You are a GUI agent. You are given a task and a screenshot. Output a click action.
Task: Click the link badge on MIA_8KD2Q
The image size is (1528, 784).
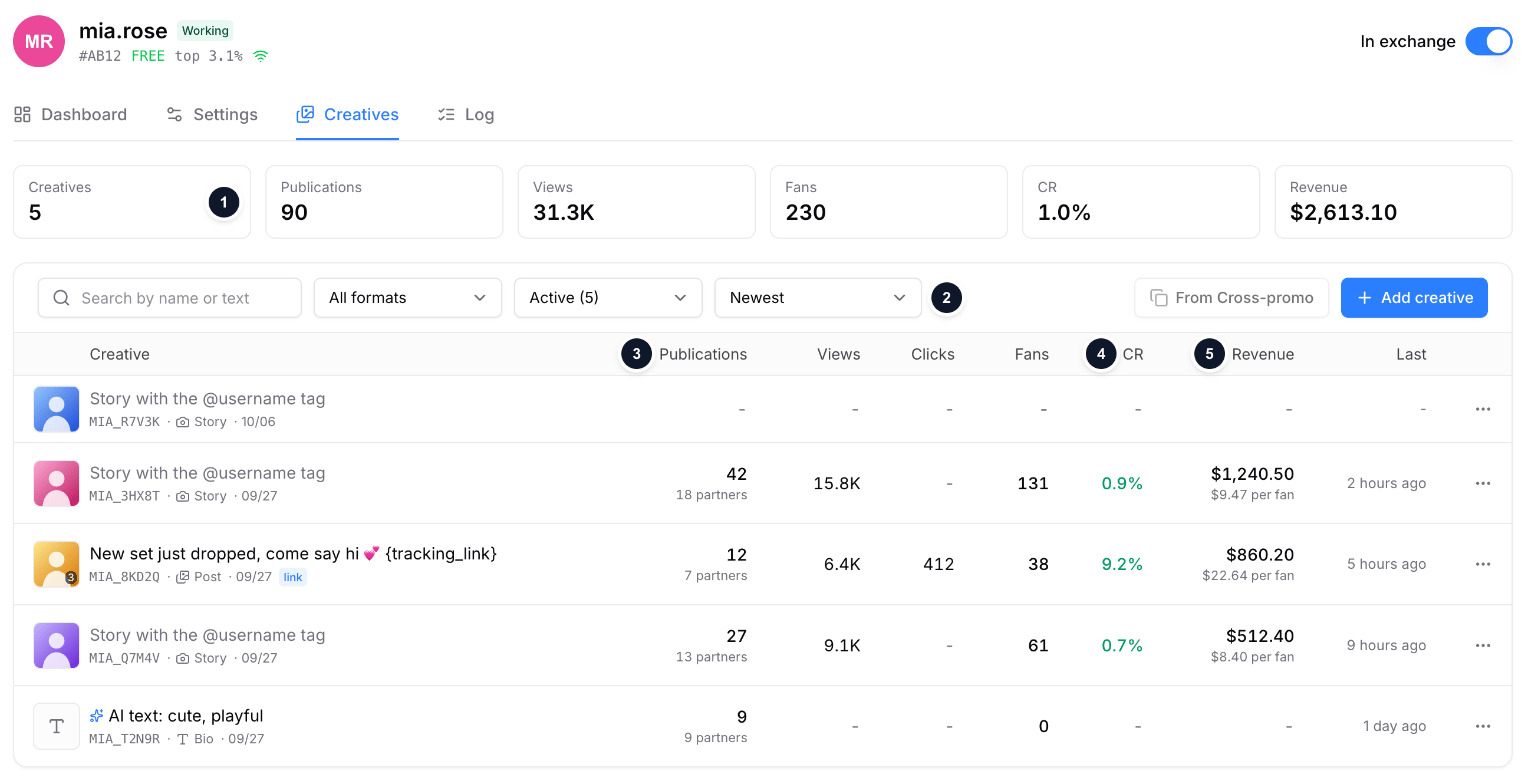[x=292, y=577]
